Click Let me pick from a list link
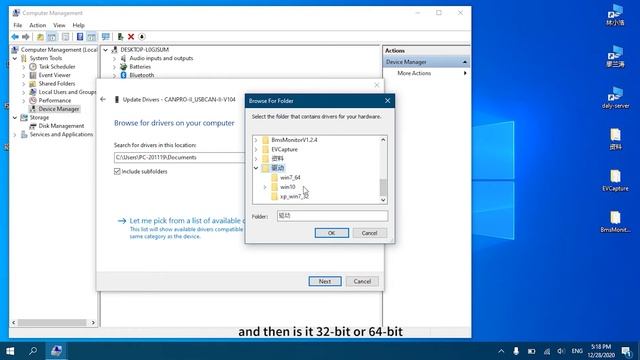This screenshot has height=360, width=640. 186,220
